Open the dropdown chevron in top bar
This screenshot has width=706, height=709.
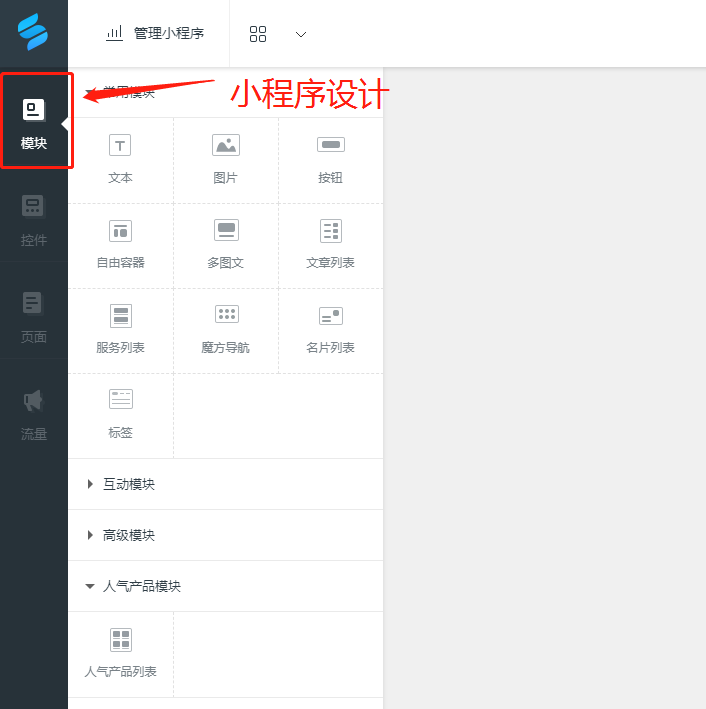tap(300, 34)
